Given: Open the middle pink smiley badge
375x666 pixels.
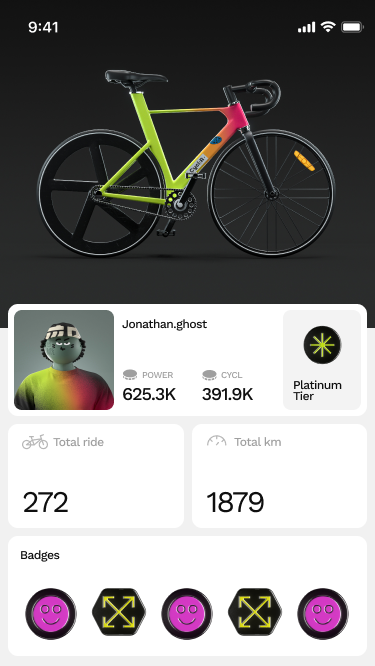Looking at the screenshot, I should click(x=187, y=613).
